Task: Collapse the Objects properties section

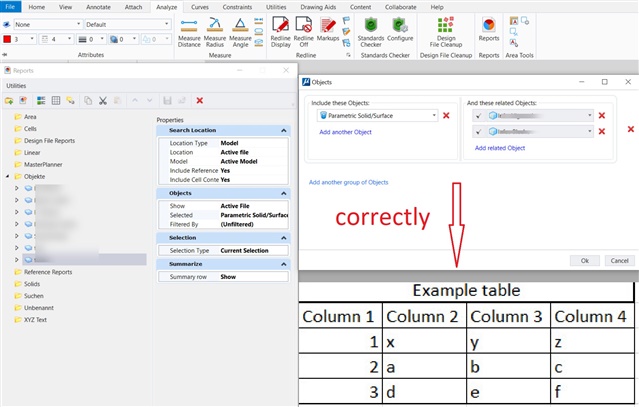Action: pos(284,193)
